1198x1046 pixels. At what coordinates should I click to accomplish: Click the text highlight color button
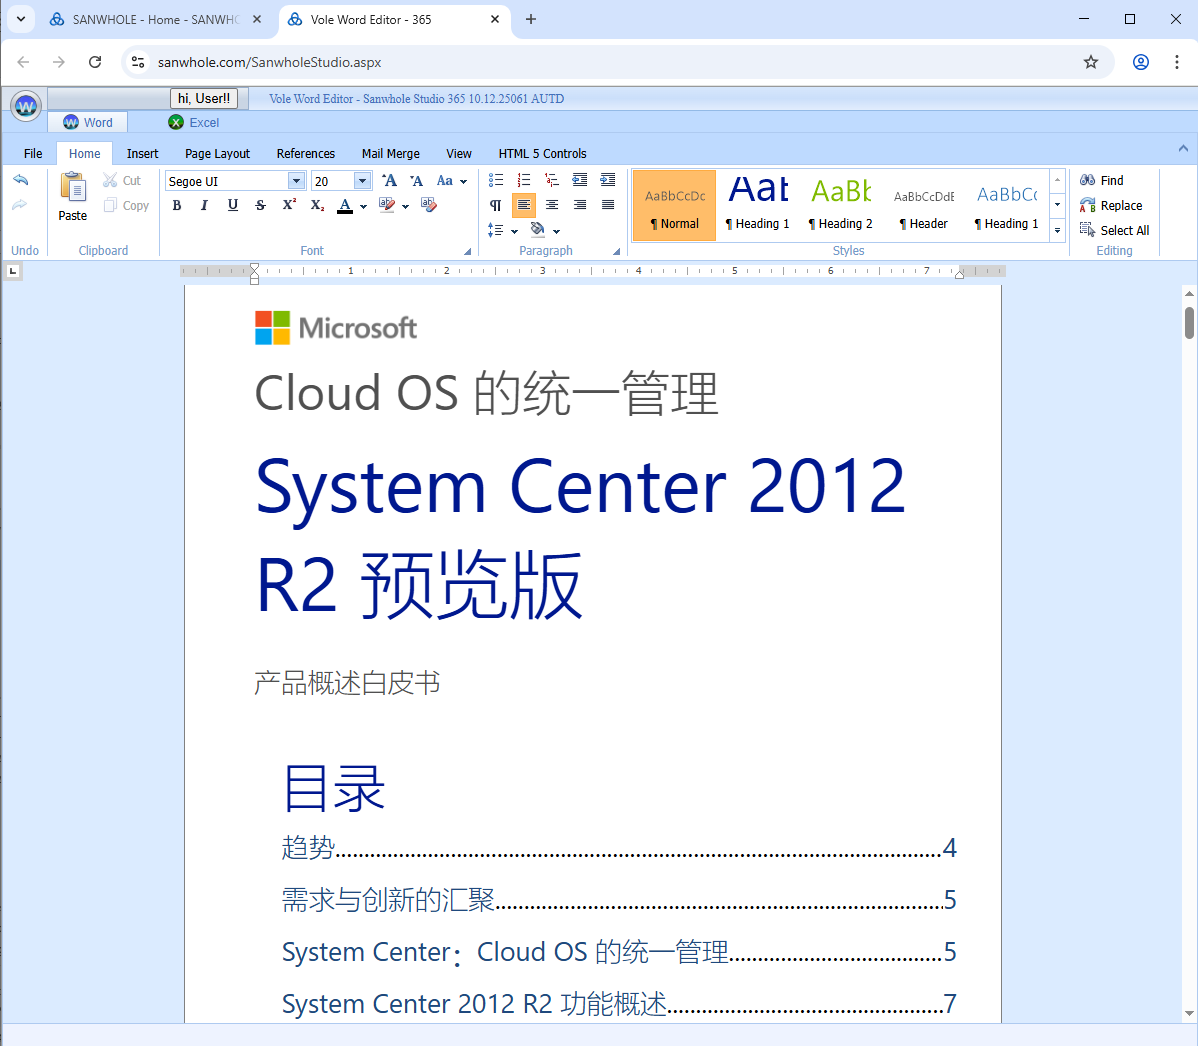387,205
